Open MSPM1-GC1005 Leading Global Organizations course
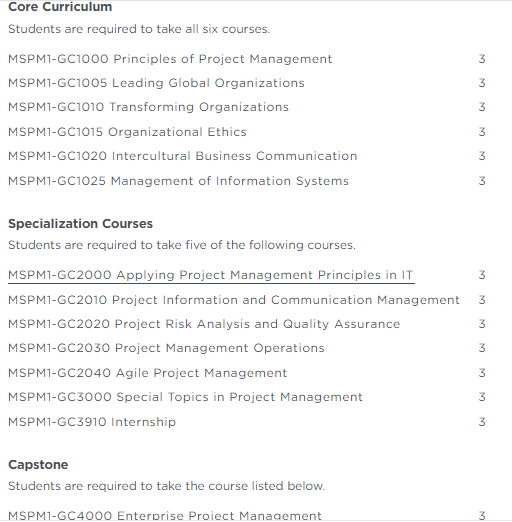The width and height of the screenshot is (512, 522). coord(156,83)
